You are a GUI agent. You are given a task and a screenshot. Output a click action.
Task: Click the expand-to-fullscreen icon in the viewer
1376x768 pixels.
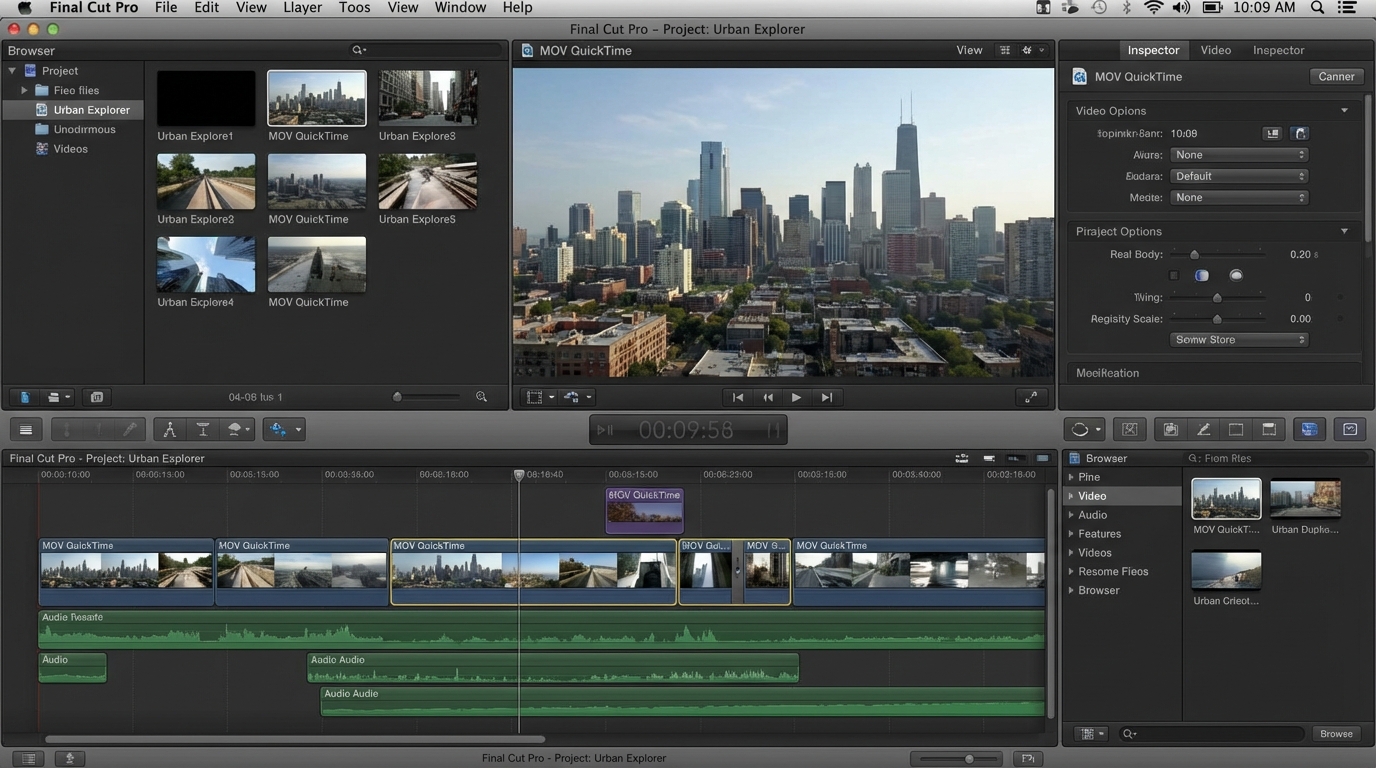(1031, 396)
